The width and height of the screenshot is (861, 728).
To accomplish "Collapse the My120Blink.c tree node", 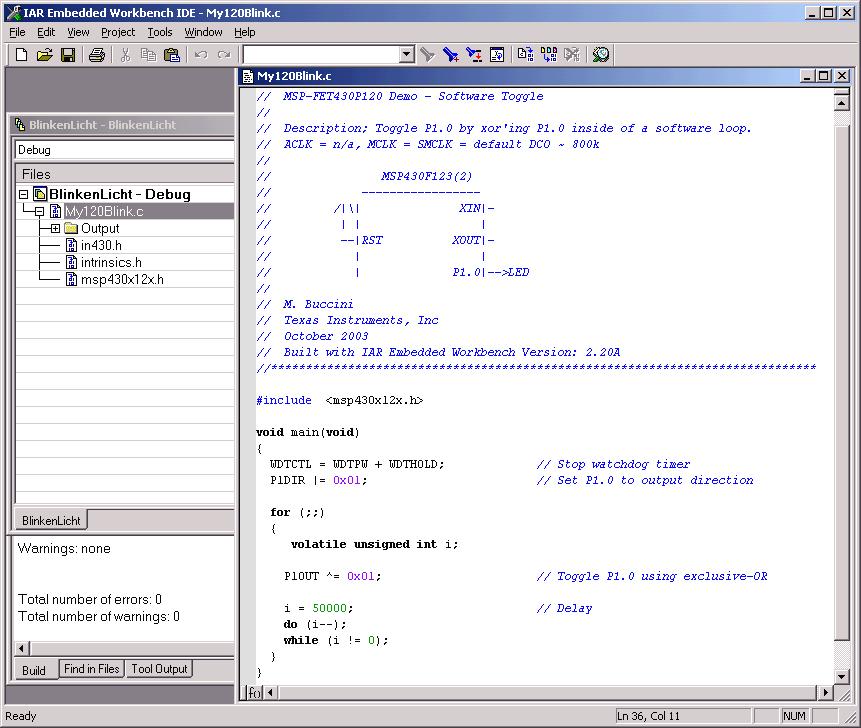I will [x=40, y=211].
